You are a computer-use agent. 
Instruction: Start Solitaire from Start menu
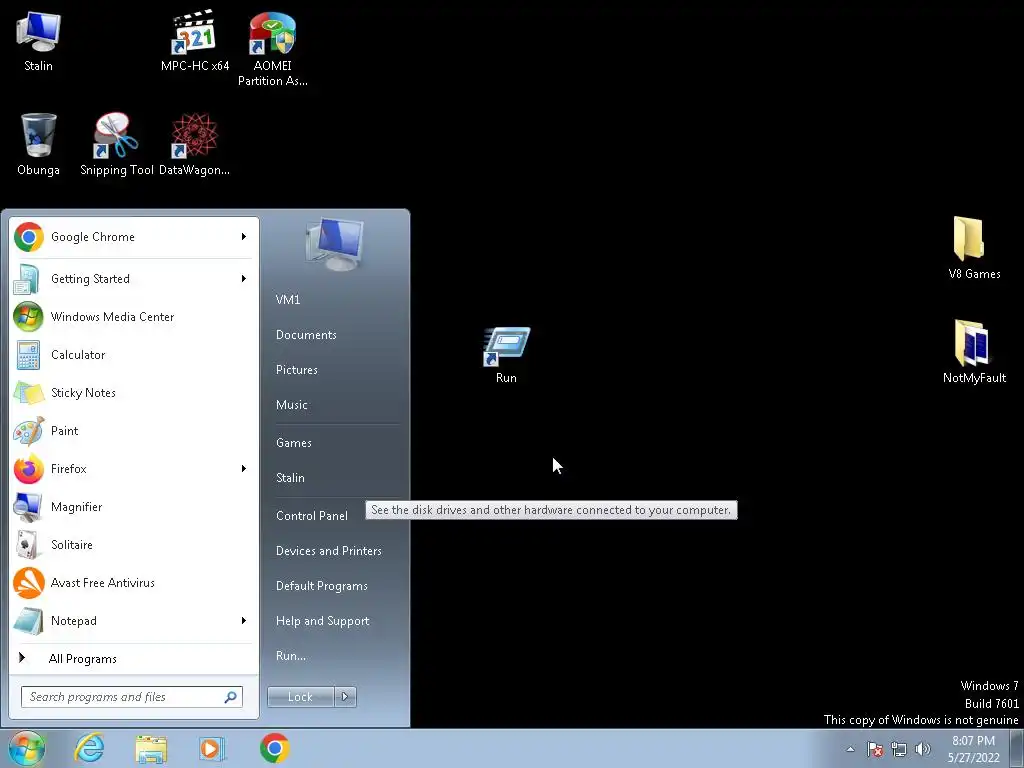point(134,545)
